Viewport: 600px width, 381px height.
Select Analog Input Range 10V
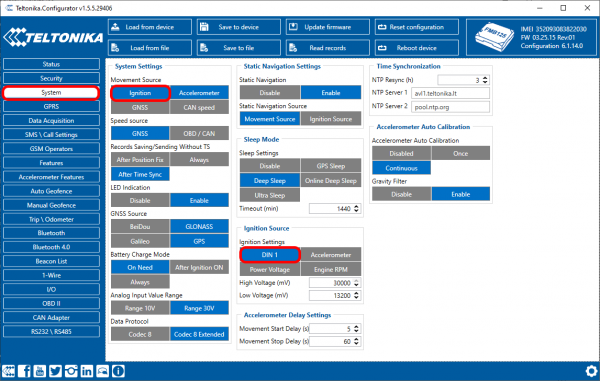click(140, 308)
